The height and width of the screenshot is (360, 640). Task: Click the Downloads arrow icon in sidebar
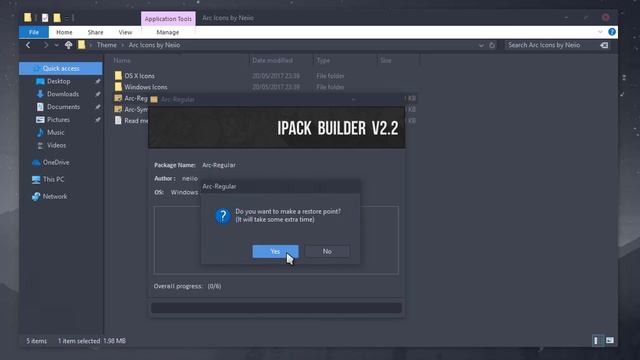tap(40, 94)
